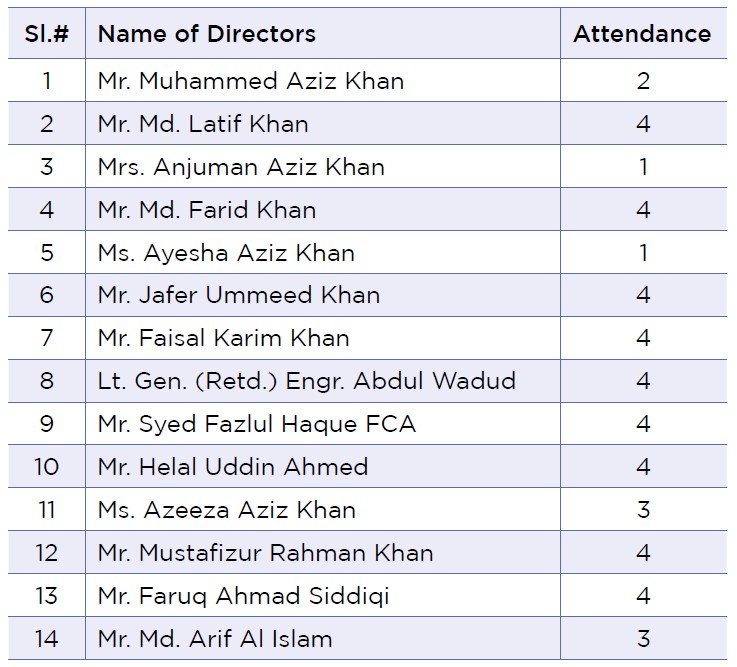The height and width of the screenshot is (667, 737).
Task: Select the Ms. Azeeza Aziz Khan entry
Action: click(x=227, y=510)
